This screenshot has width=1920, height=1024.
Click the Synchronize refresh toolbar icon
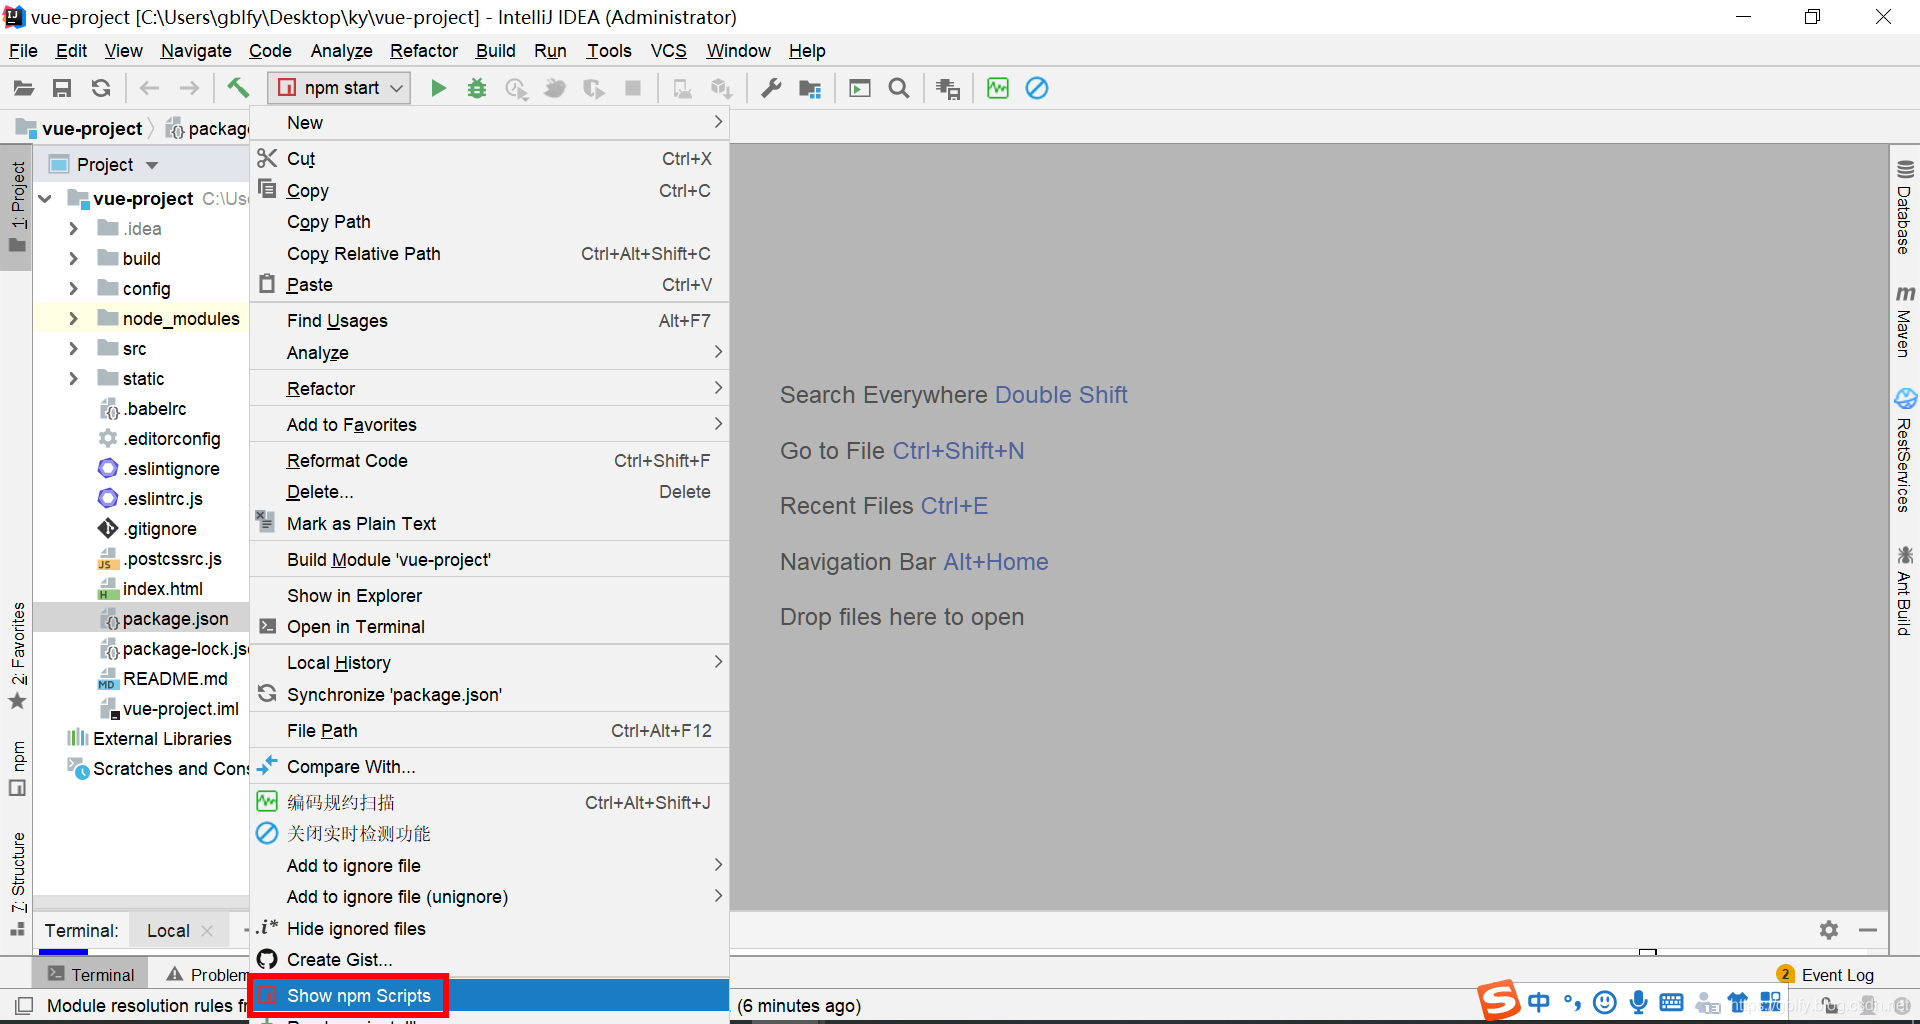(101, 88)
